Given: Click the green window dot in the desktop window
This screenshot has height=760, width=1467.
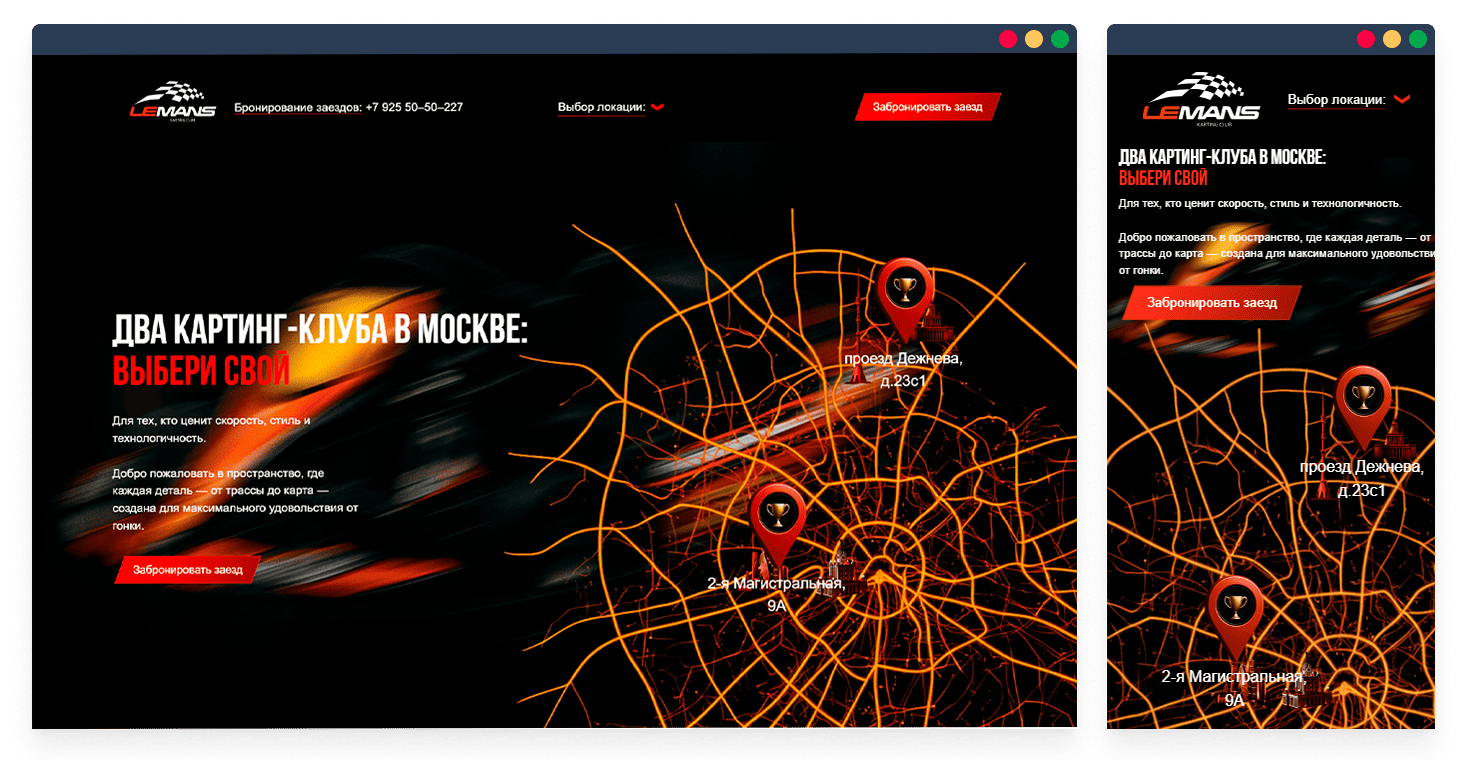Looking at the screenshot, I should point(1060,39).
